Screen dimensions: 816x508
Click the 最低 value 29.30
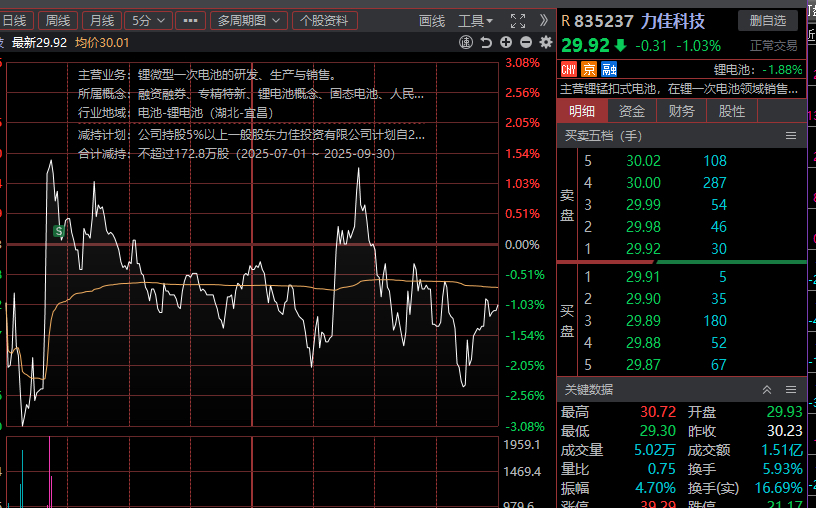pyautogui.click(x=658, y=431)
